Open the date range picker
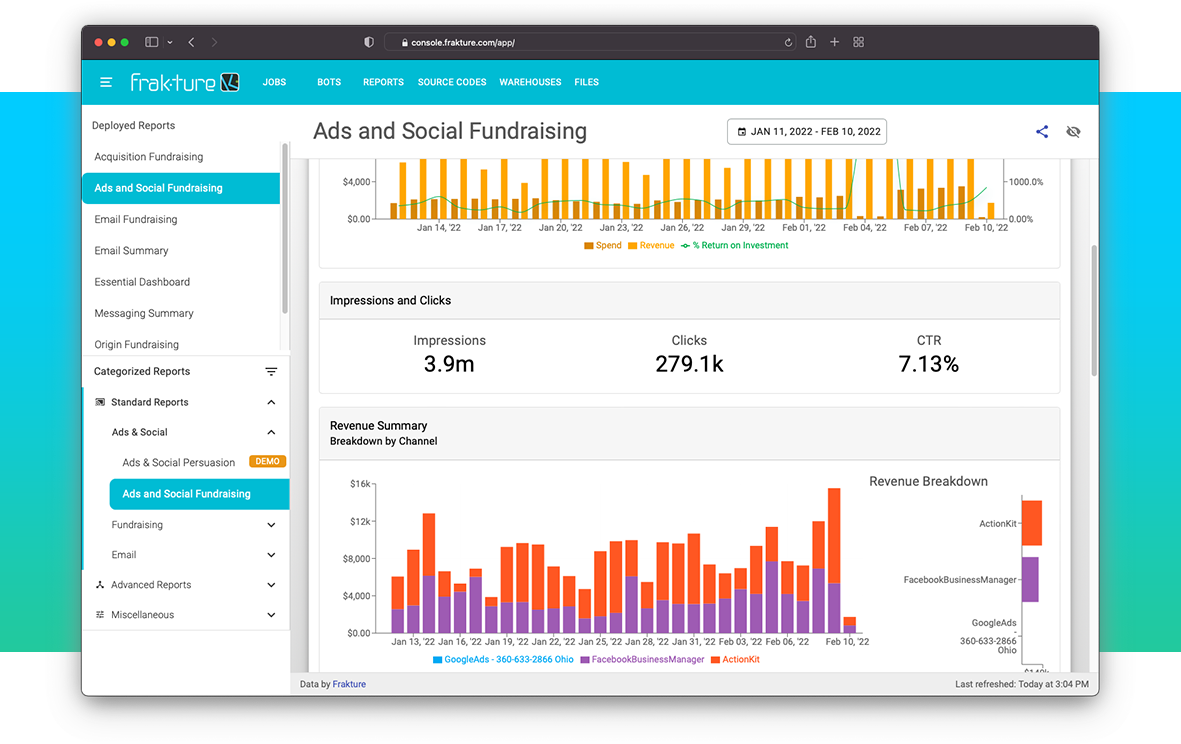 click(x=807, y=132)
